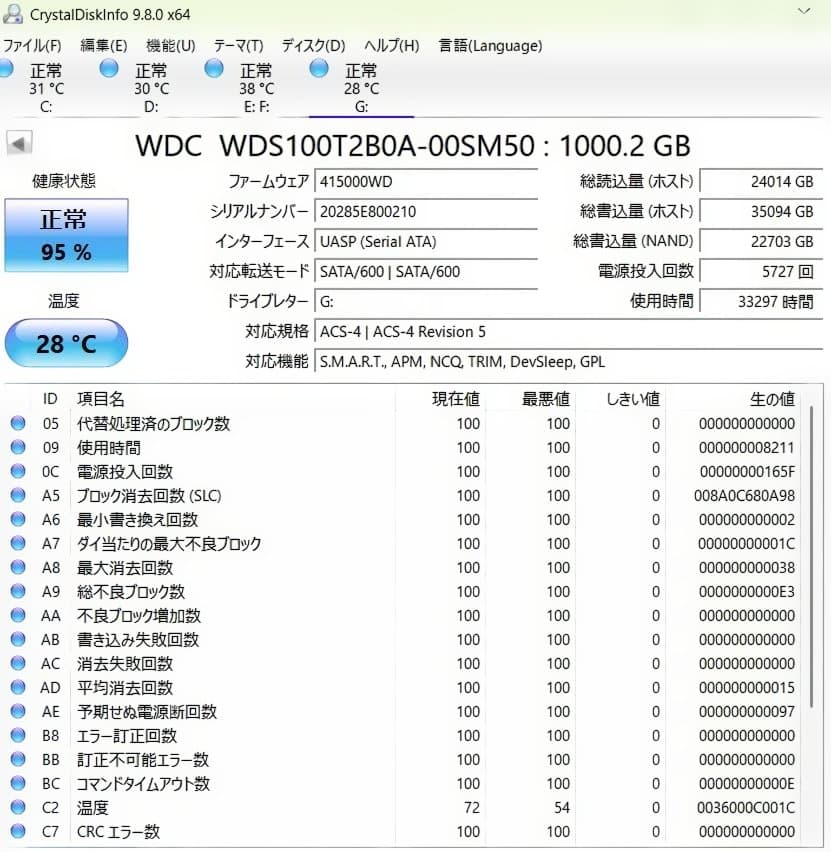Open the テーマ(T) menu
831x852 pixels.
238,46
